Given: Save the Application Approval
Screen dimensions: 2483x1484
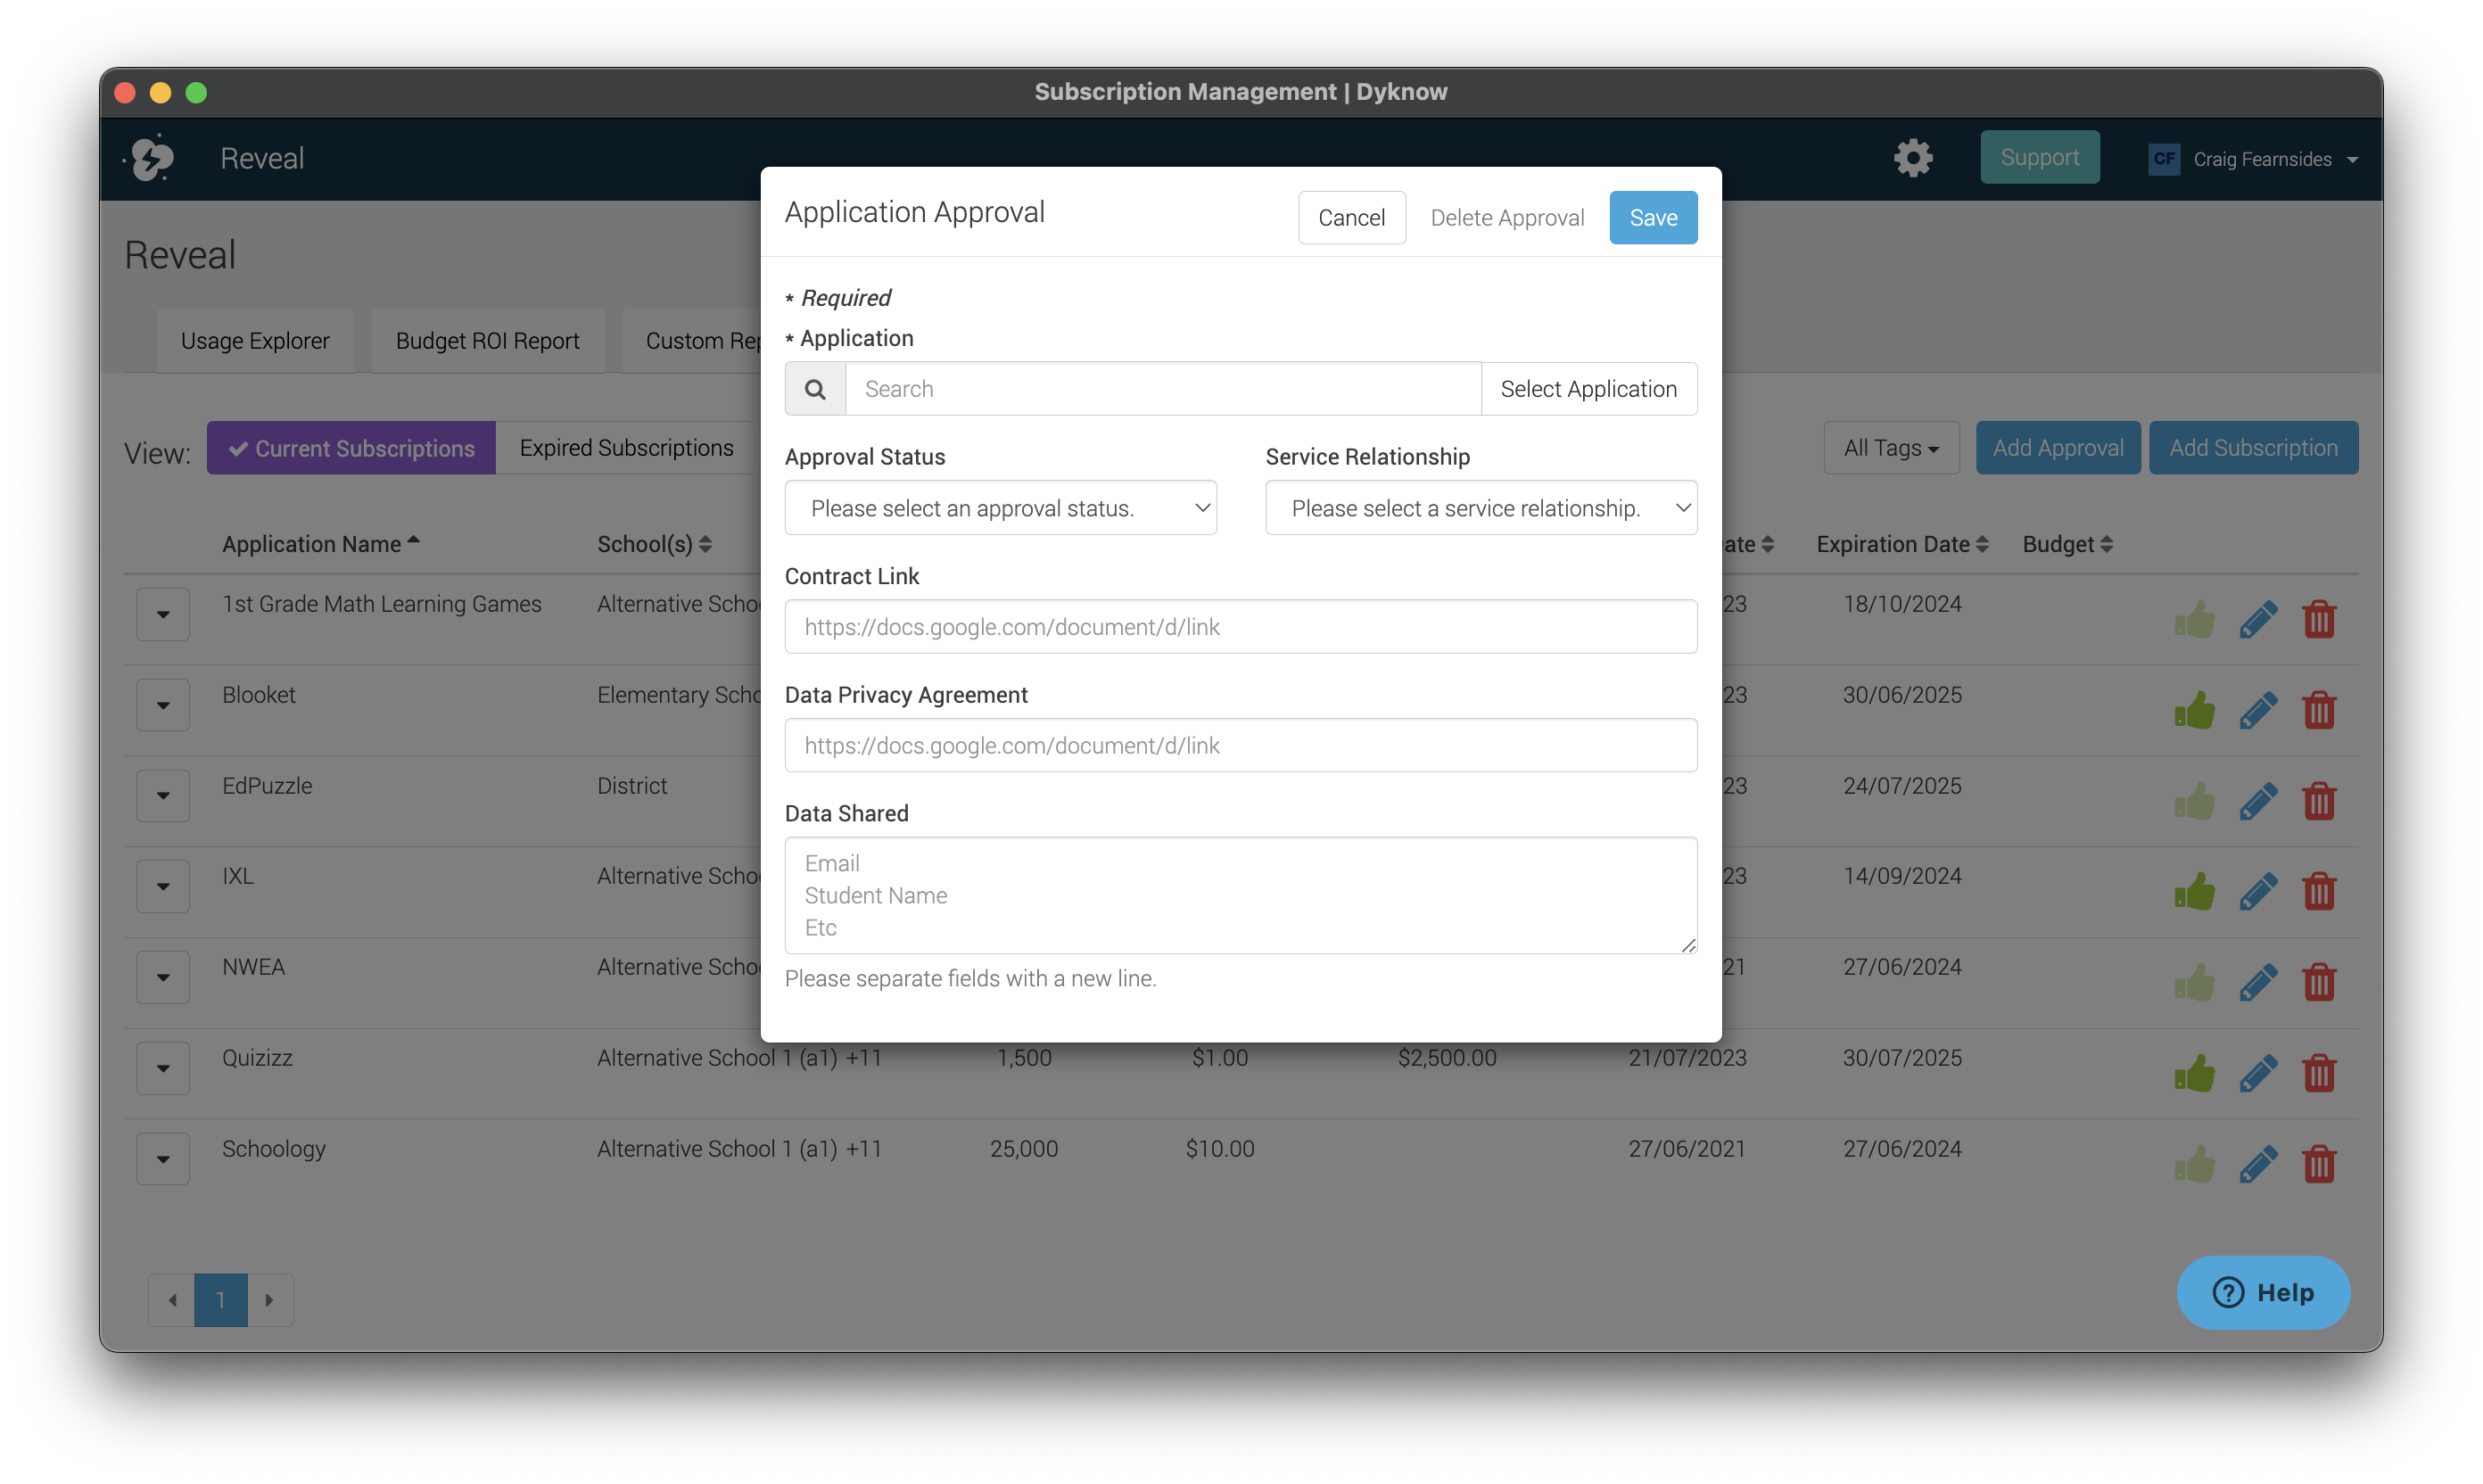Looking at the screenshot, I should 1653,217.
